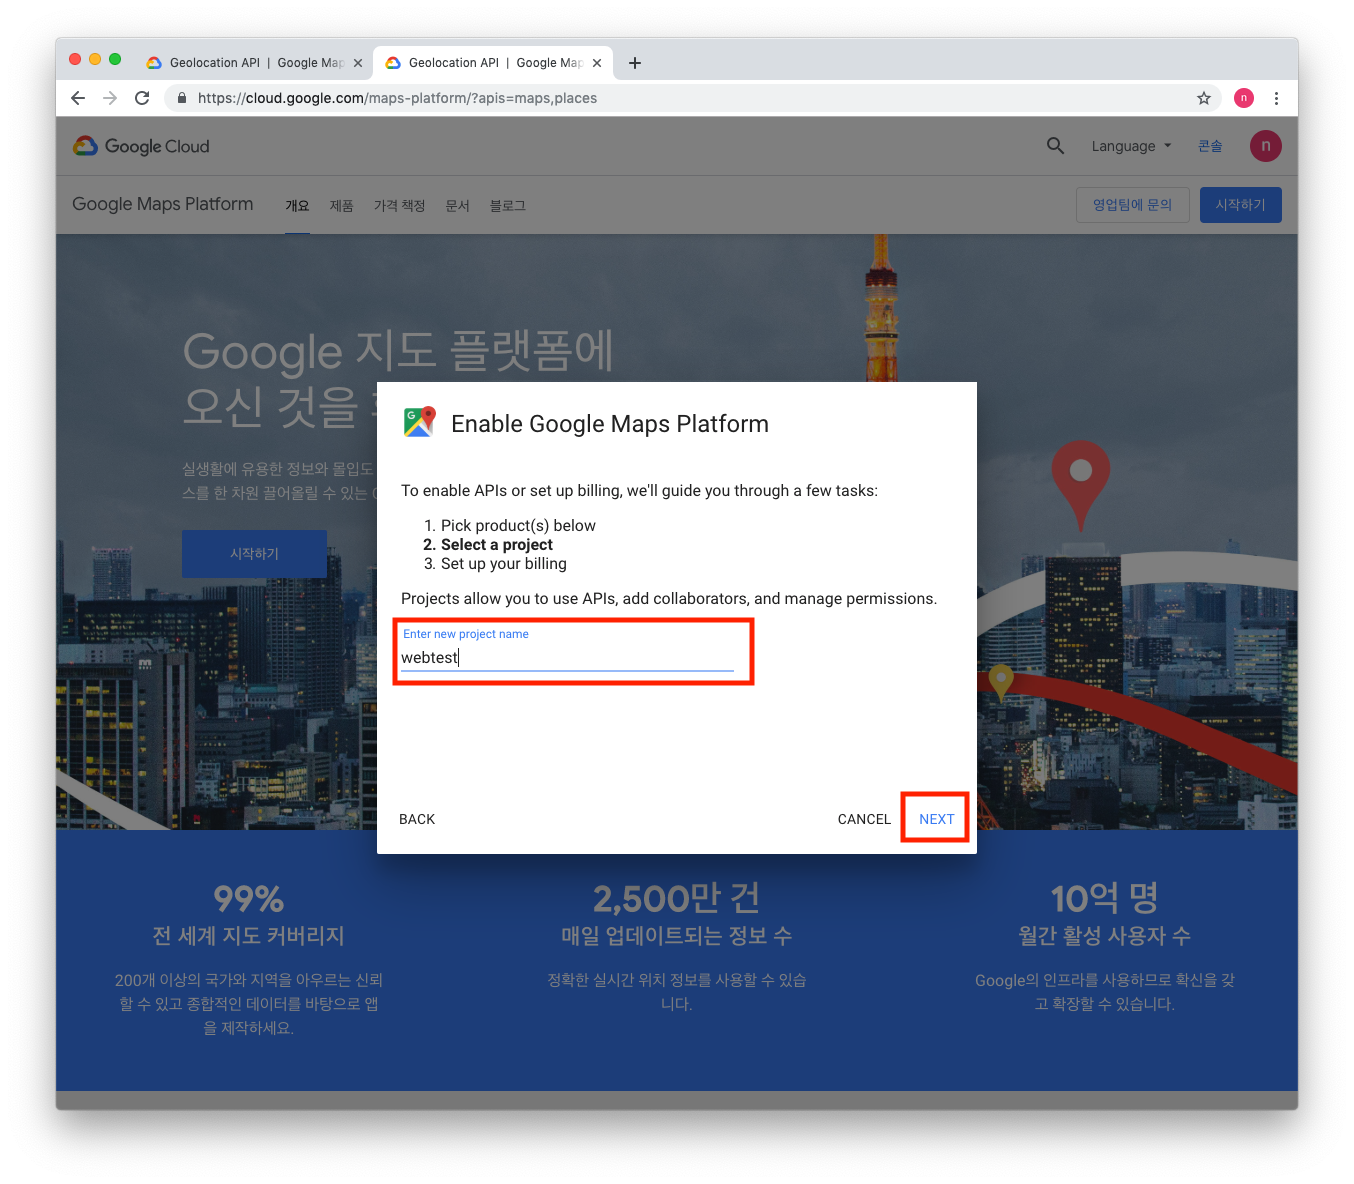Click the 'Set up your billing' step text
Screen dimensions: 1354x1184
(504, 564)
